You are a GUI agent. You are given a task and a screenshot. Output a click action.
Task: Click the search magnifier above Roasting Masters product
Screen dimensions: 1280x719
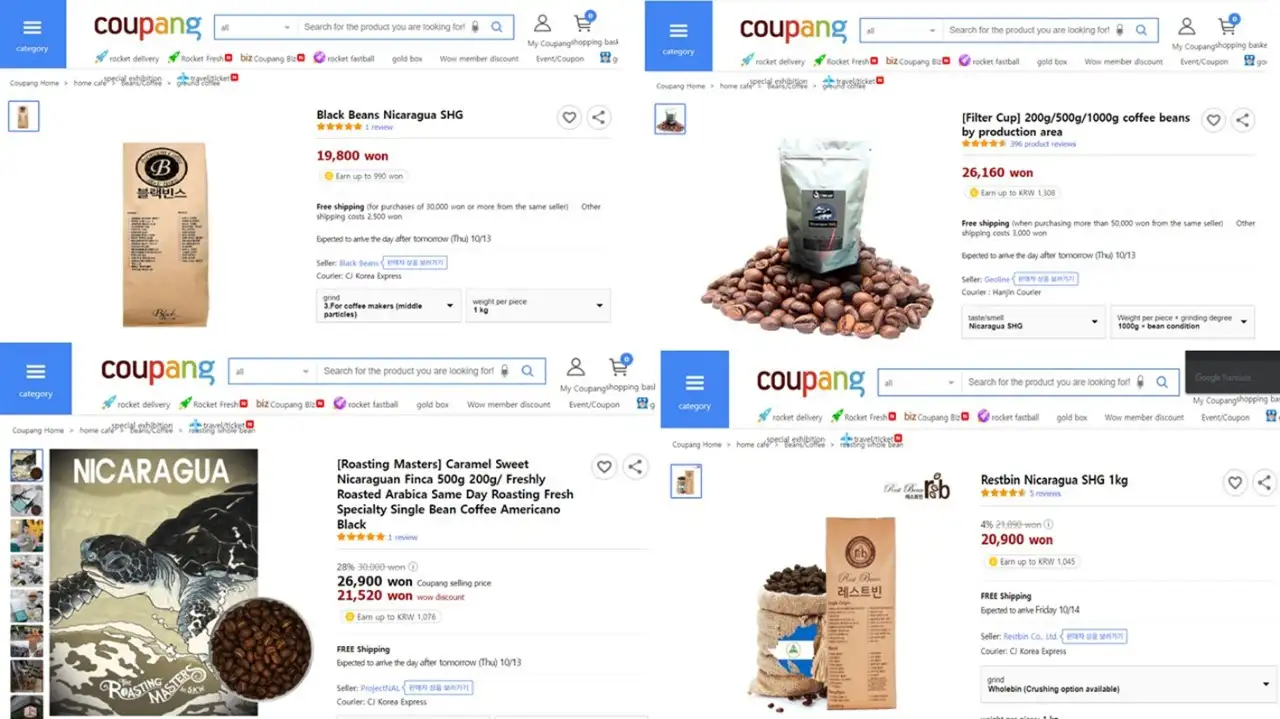(x=527, y=371)
